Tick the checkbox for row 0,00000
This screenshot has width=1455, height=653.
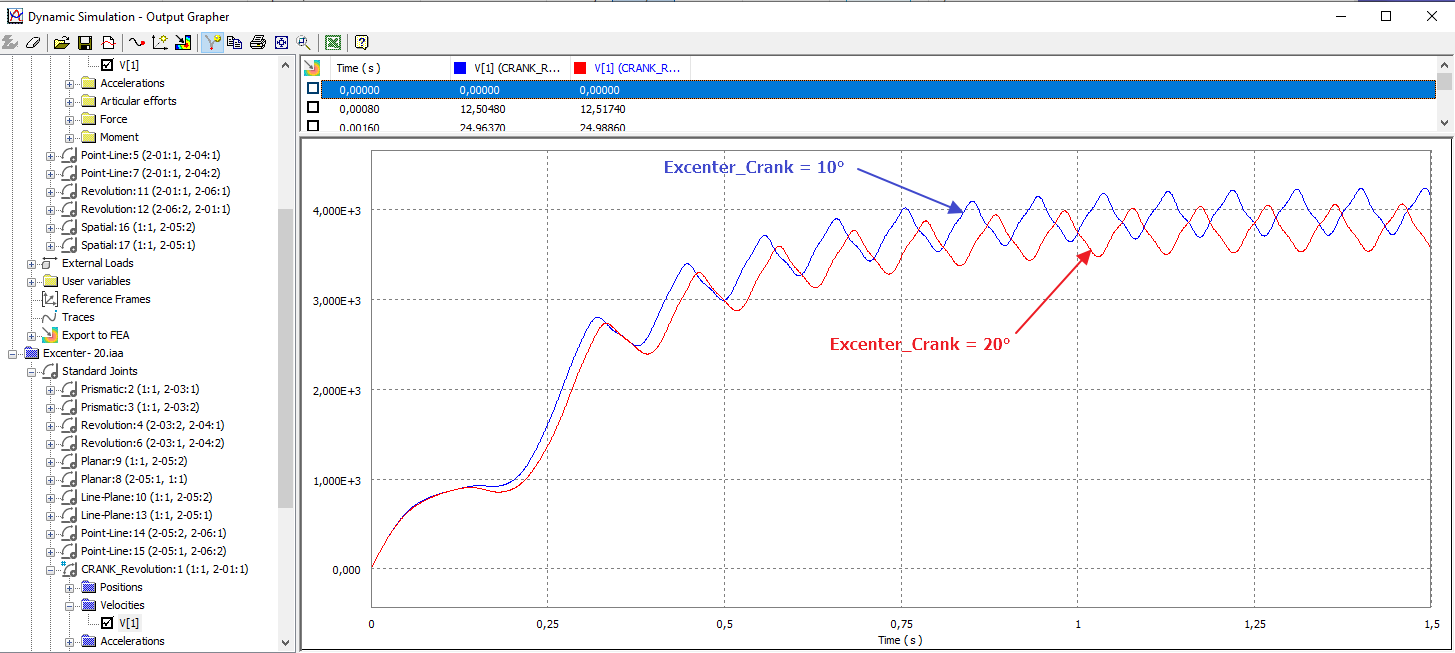313,89
